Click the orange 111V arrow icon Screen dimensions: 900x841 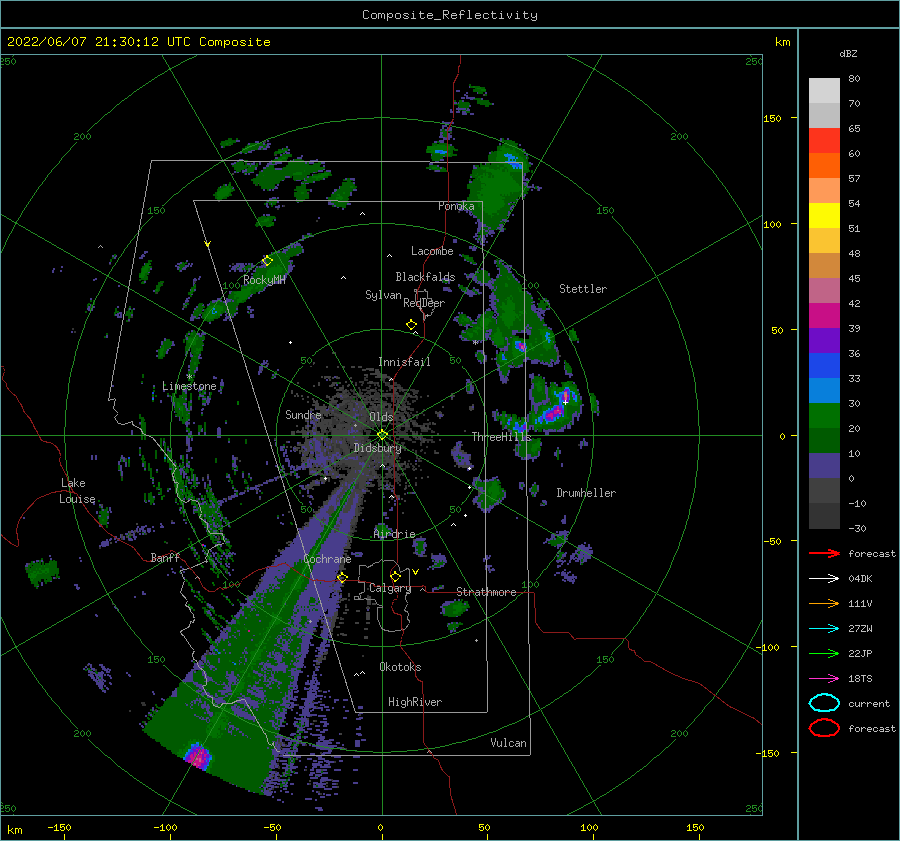(x=824, y=603)
